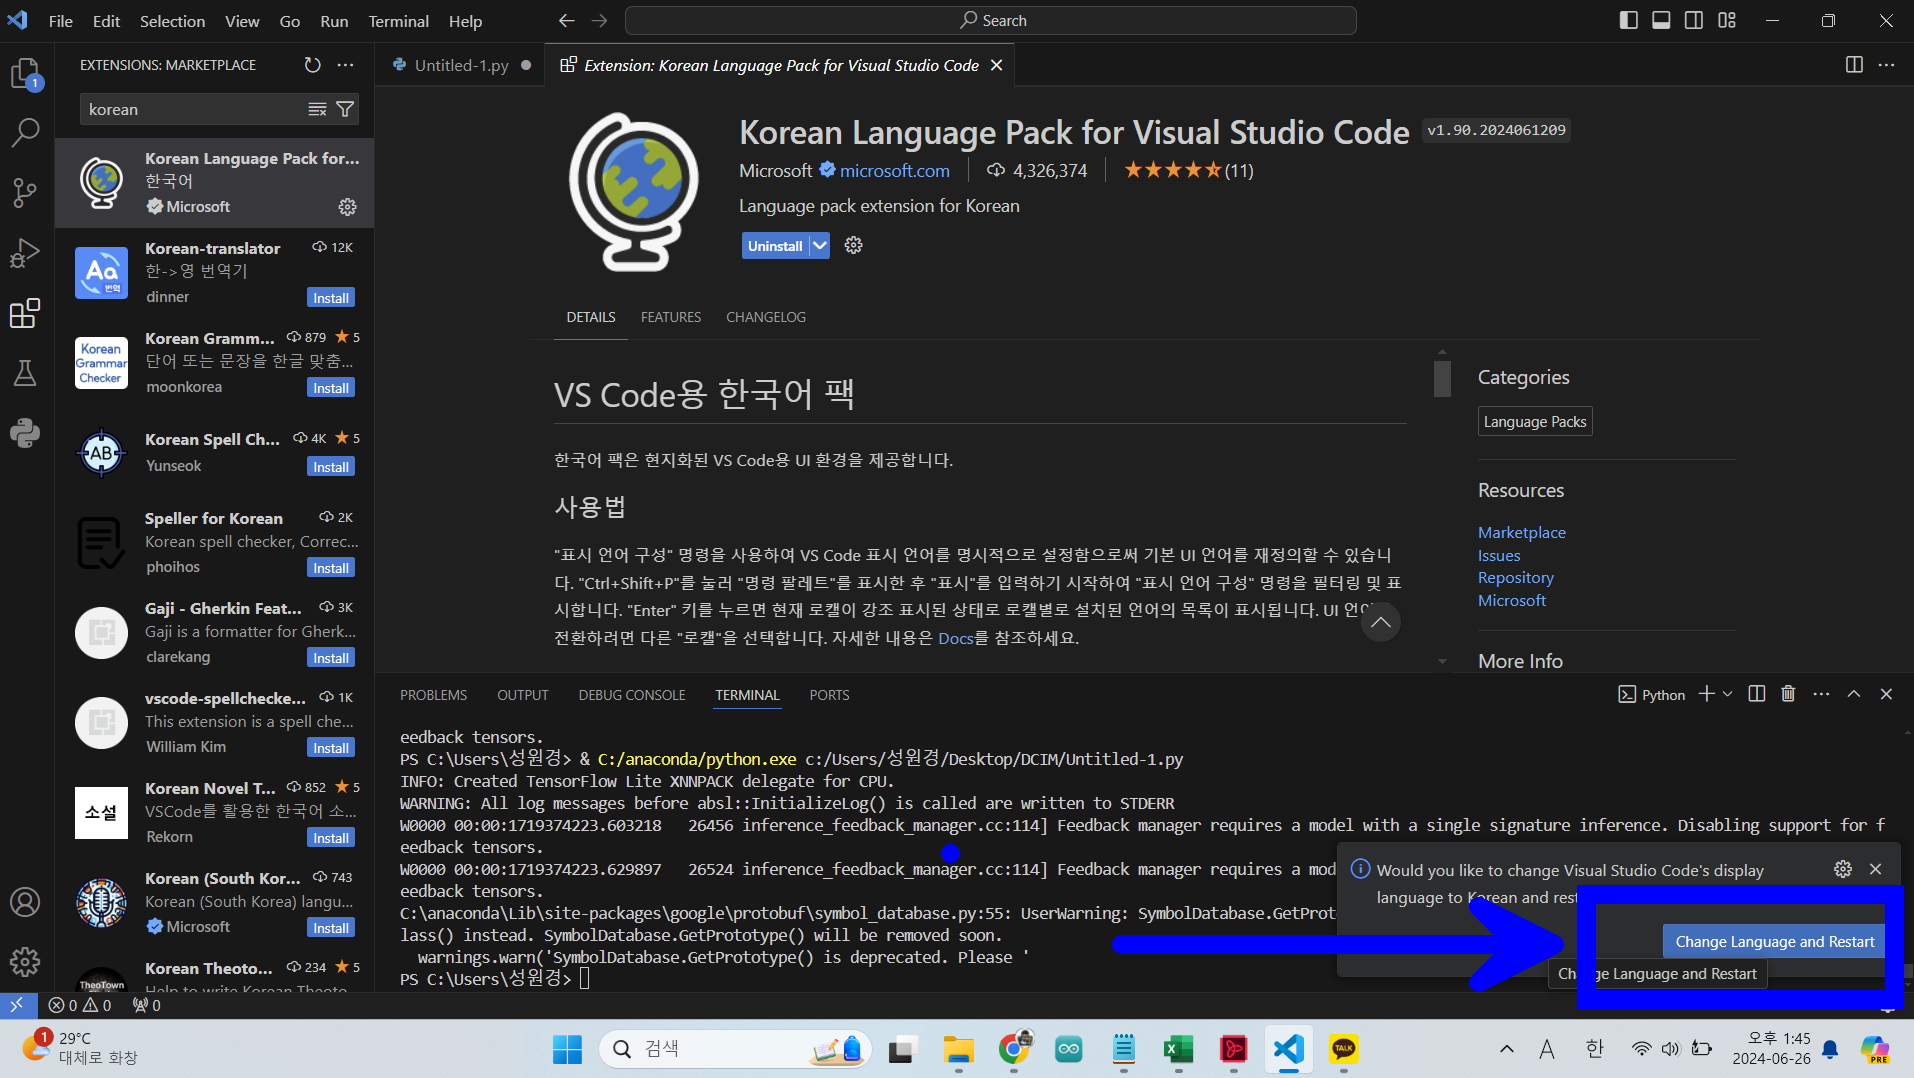1914x1078 pixels.
Task: Toggle the bottom panel visibility
Action: [x=1661, y=20]
